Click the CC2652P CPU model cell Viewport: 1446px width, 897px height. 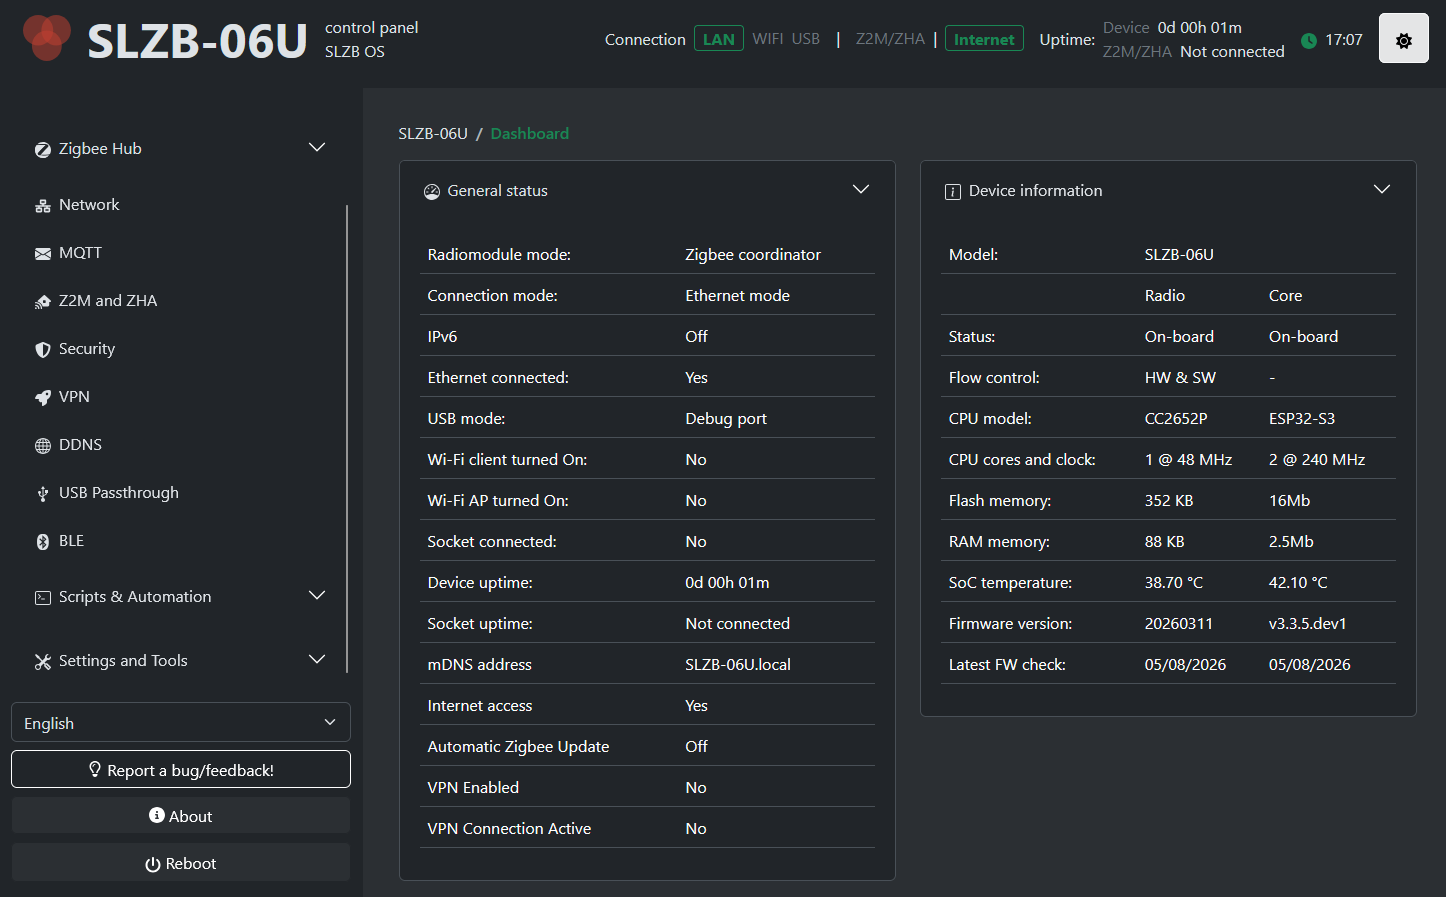tap(1176, 418)
